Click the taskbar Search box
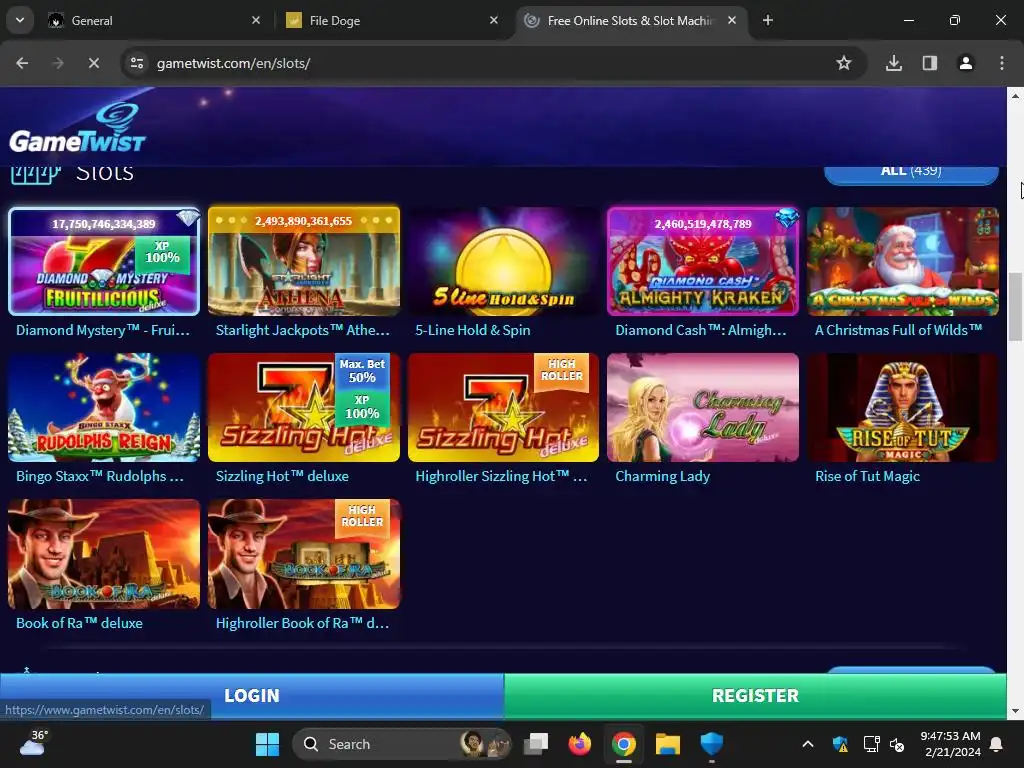 (x=402, y=744)
